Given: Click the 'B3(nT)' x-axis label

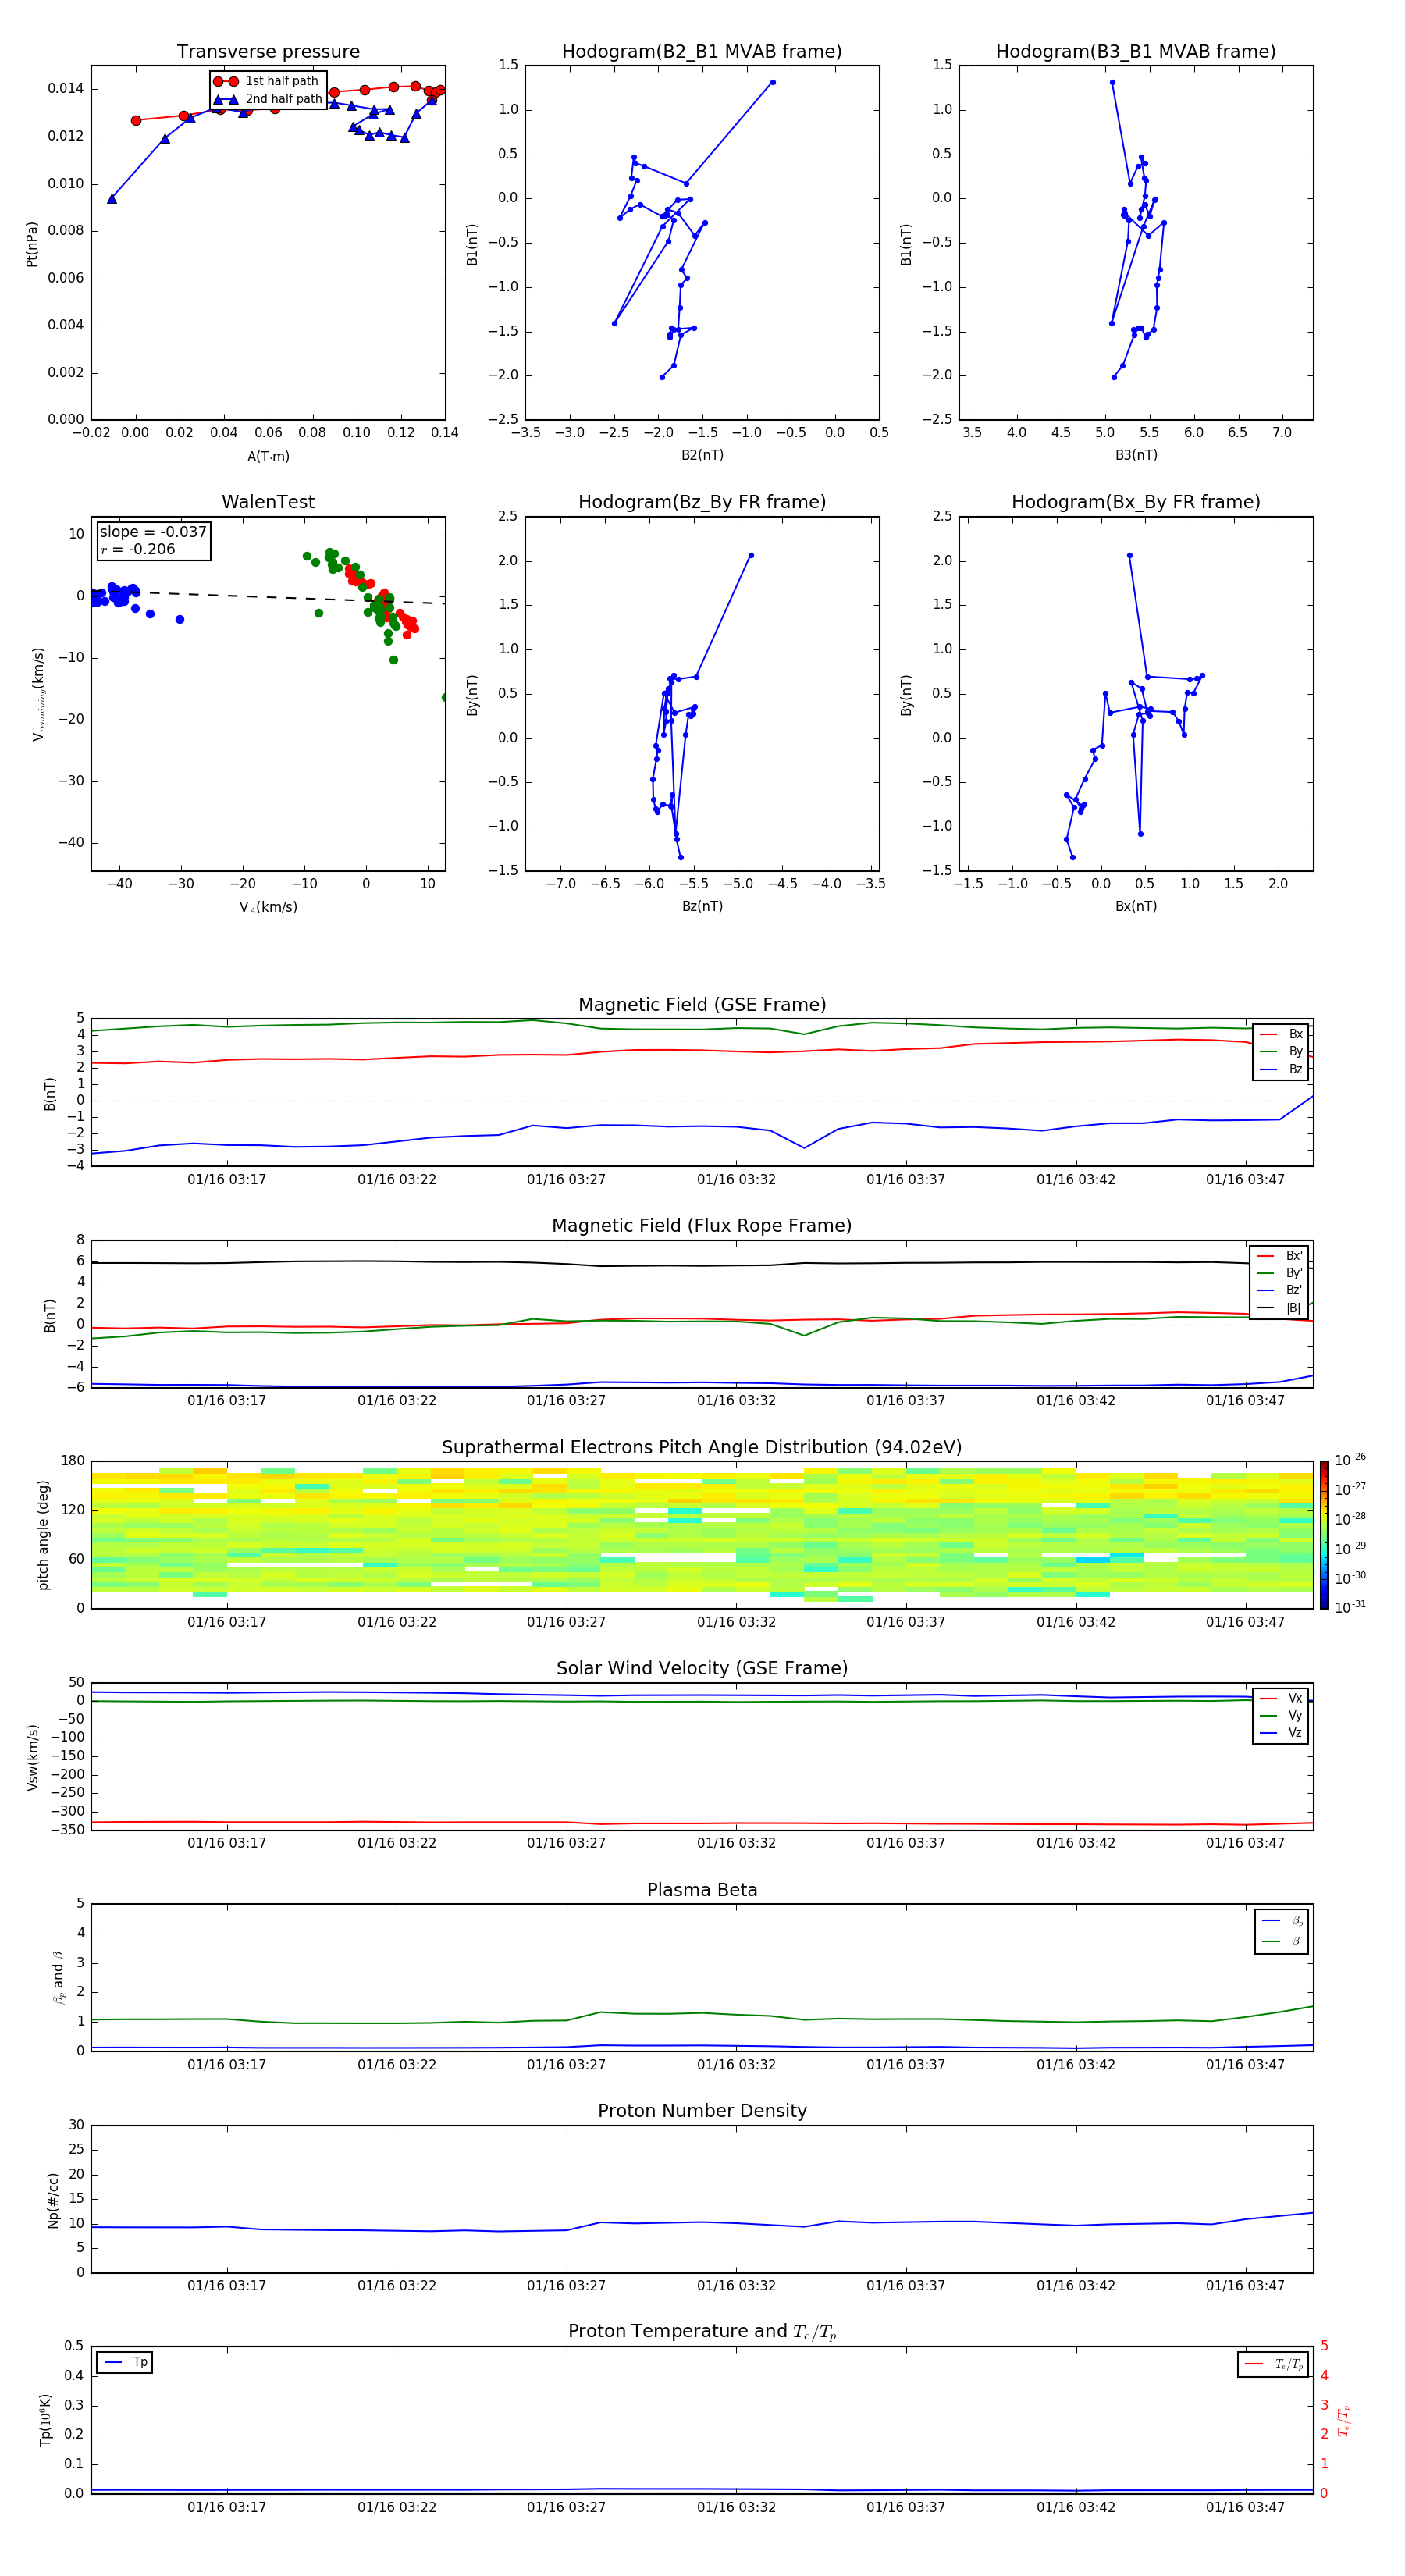Looking at the screenshot, I should (1136, 455).
